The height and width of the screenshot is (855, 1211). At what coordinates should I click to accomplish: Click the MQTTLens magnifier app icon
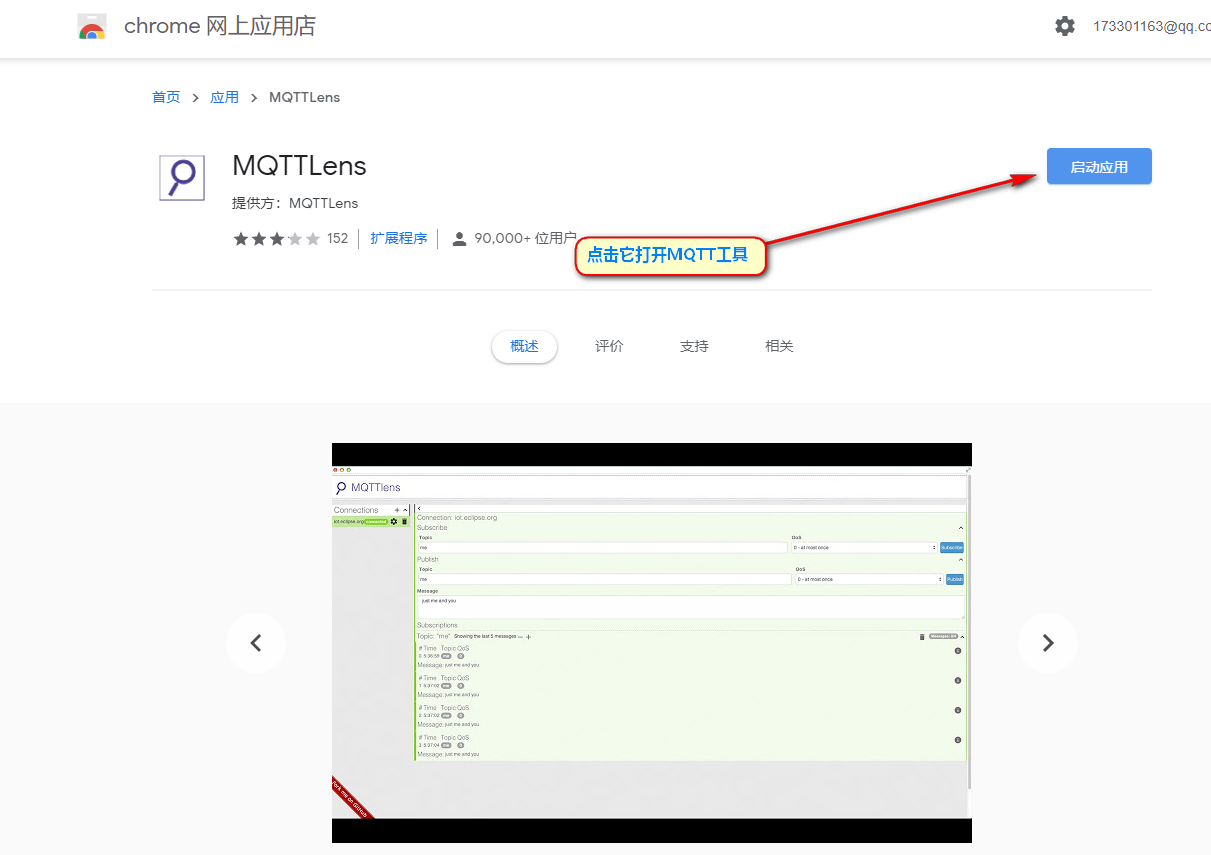point(182,178)
